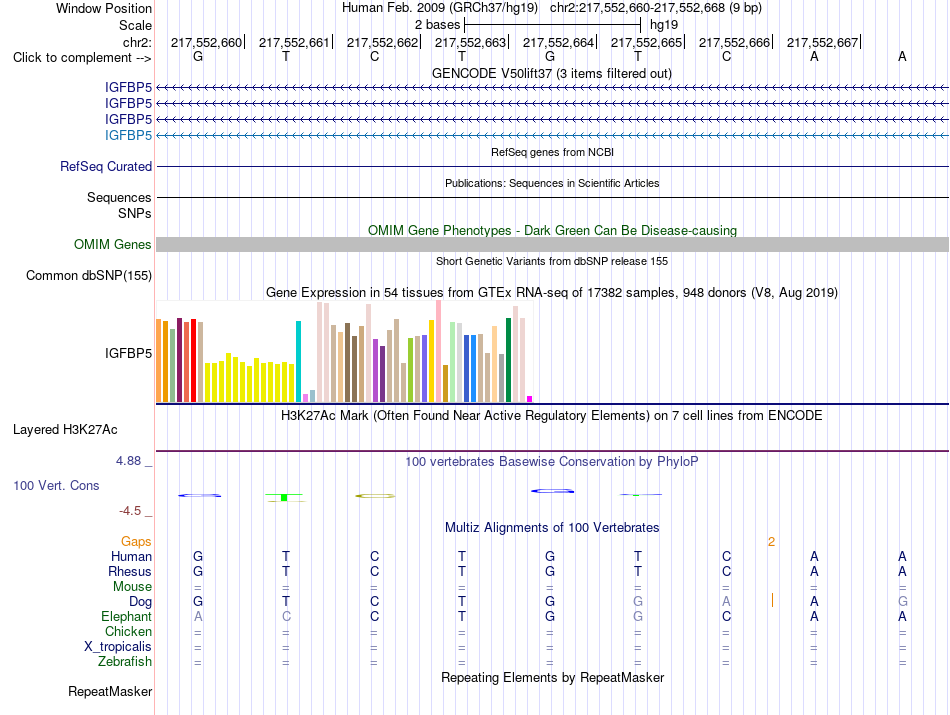Click the "Click to complement -->" label

click(82, 58)
